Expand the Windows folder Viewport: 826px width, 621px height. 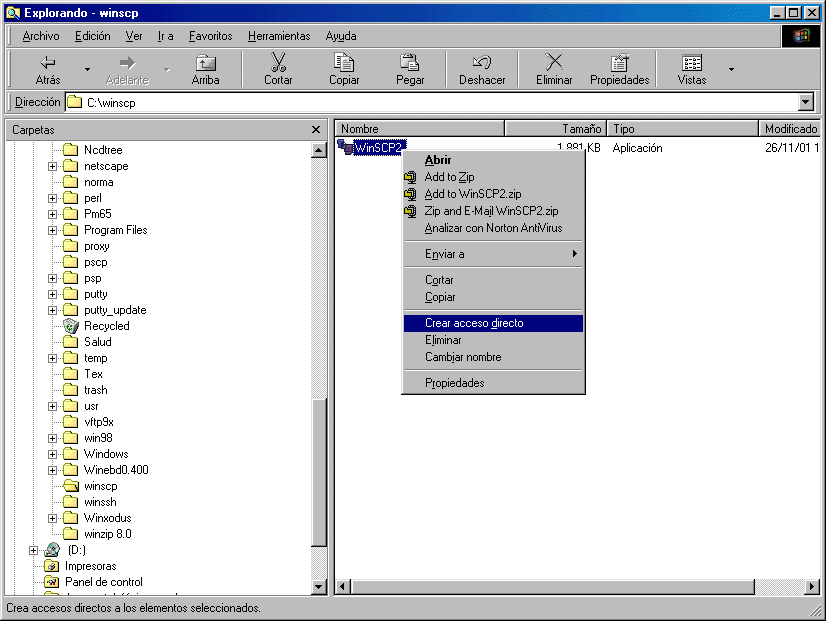pos(52,454)
